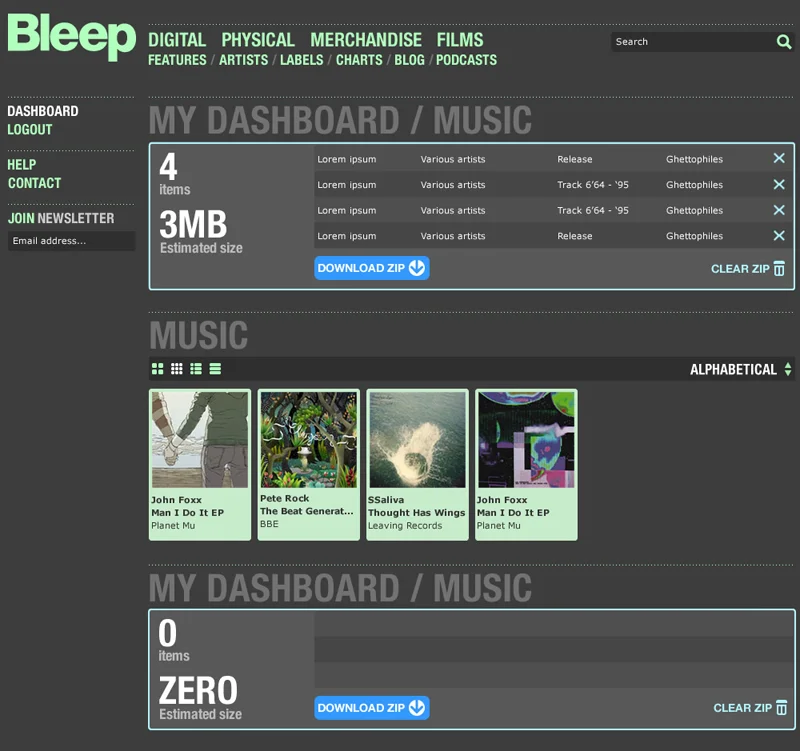Screen dimensions: 800x751
Task: Click the search magnifier icon
Action: pyautogui.click(x=784, y=41)
